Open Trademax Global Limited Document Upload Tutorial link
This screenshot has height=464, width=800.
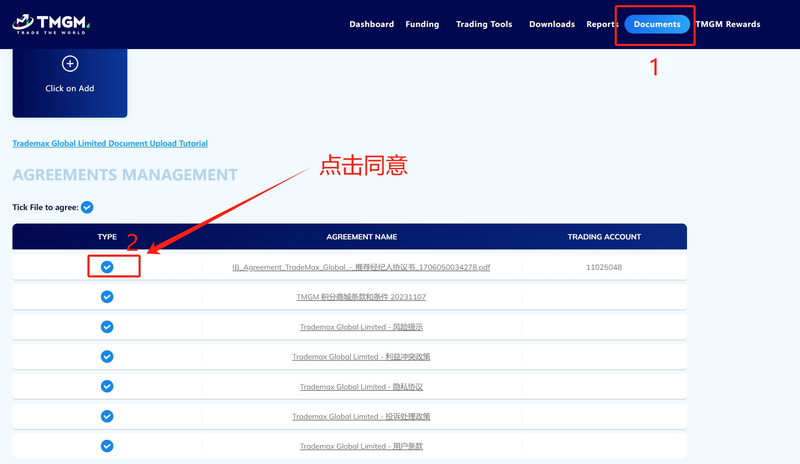[110, 143]
